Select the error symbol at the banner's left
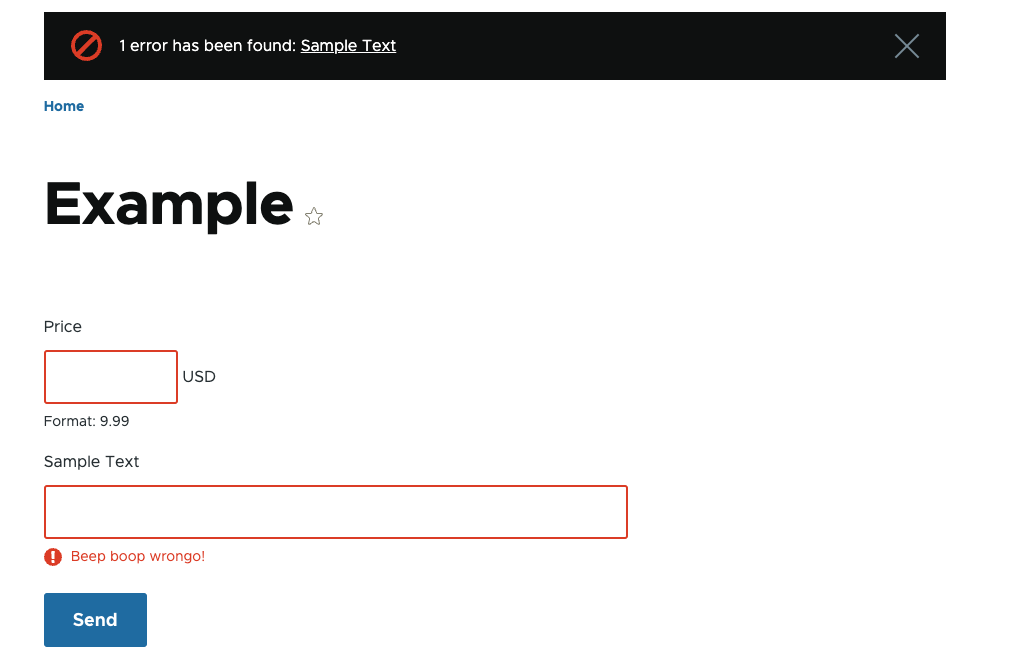 86,45
